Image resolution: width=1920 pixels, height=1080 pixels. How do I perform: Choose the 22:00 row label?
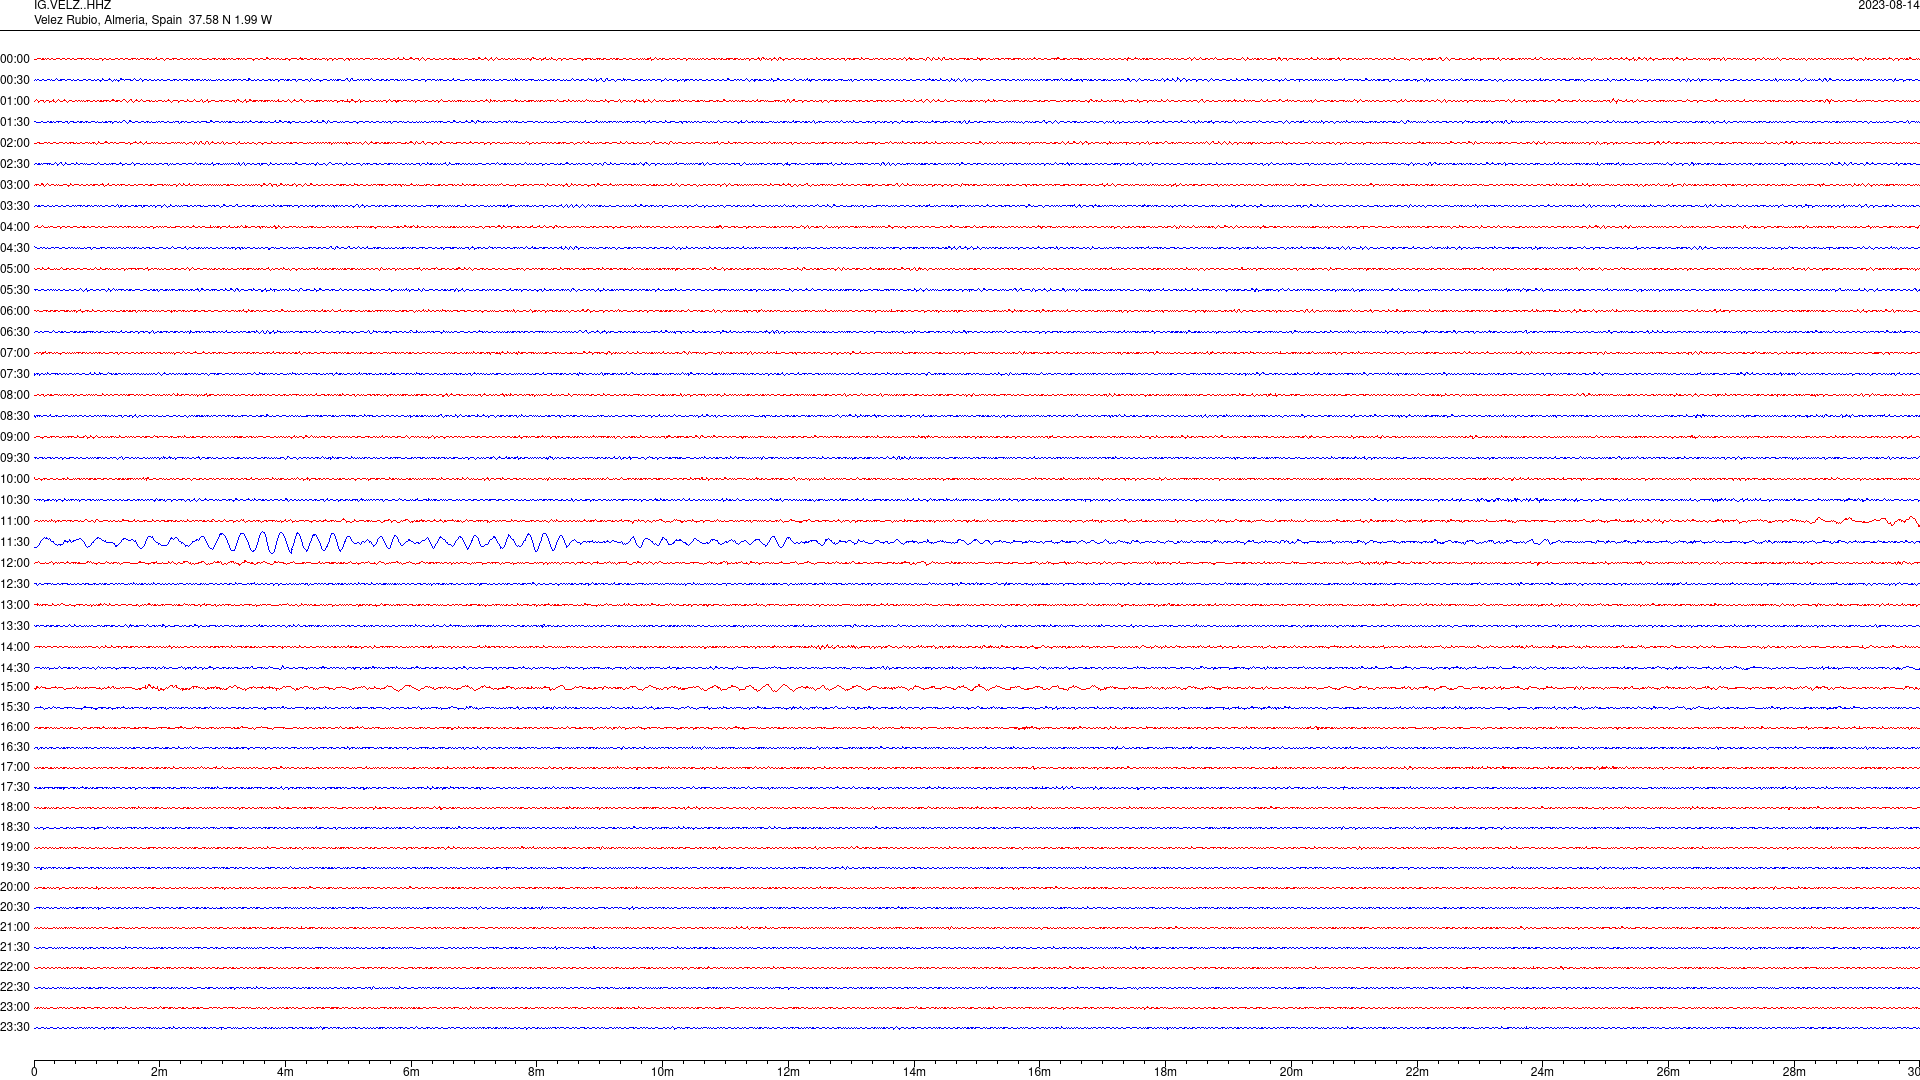15,967
